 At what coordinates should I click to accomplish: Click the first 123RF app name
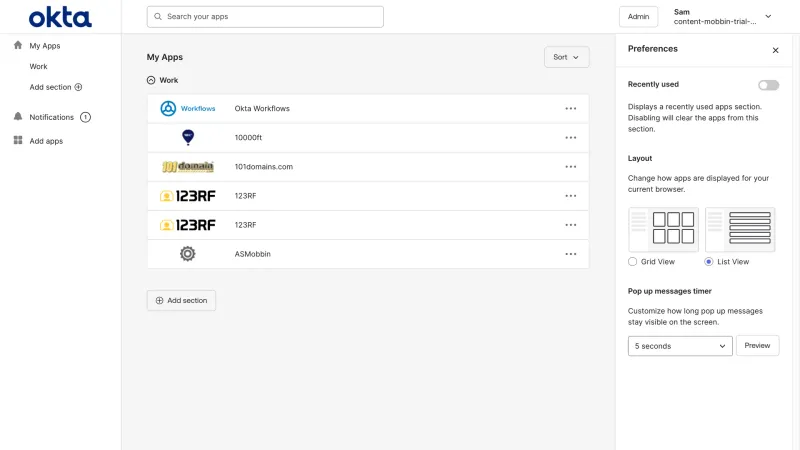pos(245,195)
